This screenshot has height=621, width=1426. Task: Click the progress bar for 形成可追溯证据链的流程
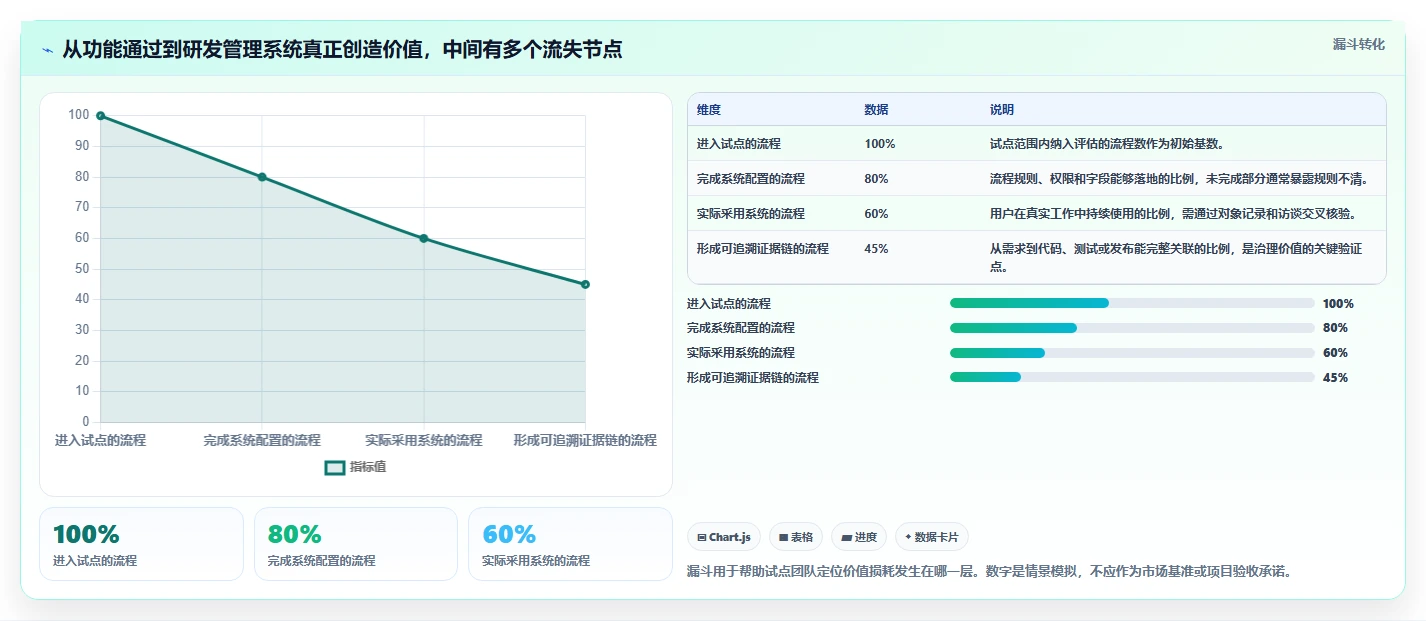coord(1132,377)
